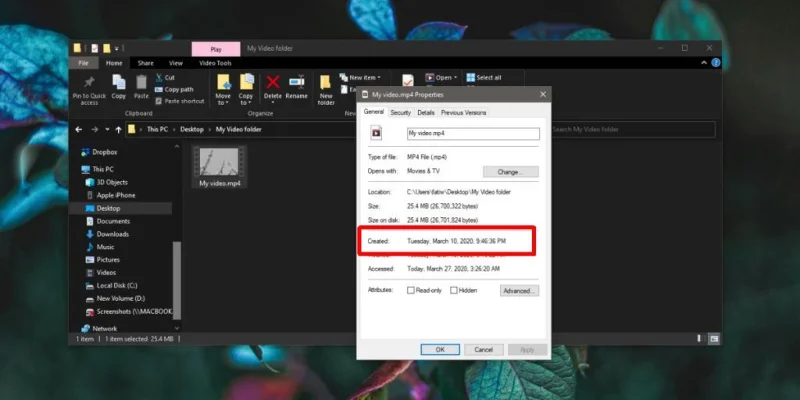Click navigation pane scrollbar
Image resolution: width=800 pixels, height=400 pixels.
[x=177, y=280]
